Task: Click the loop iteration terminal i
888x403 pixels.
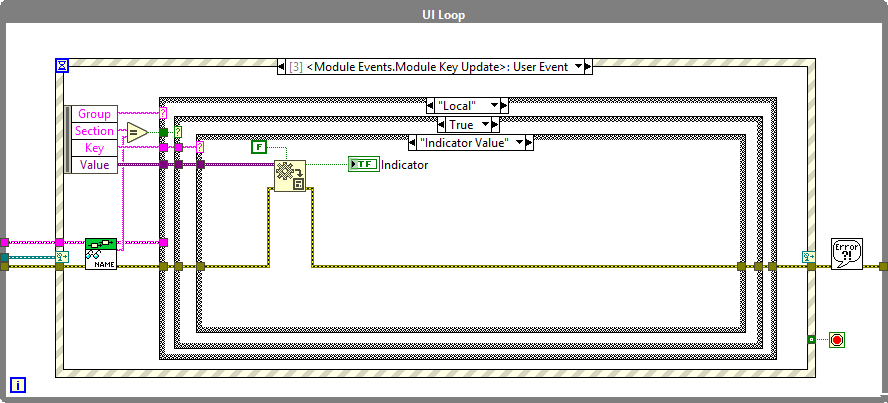Action: 18,385
